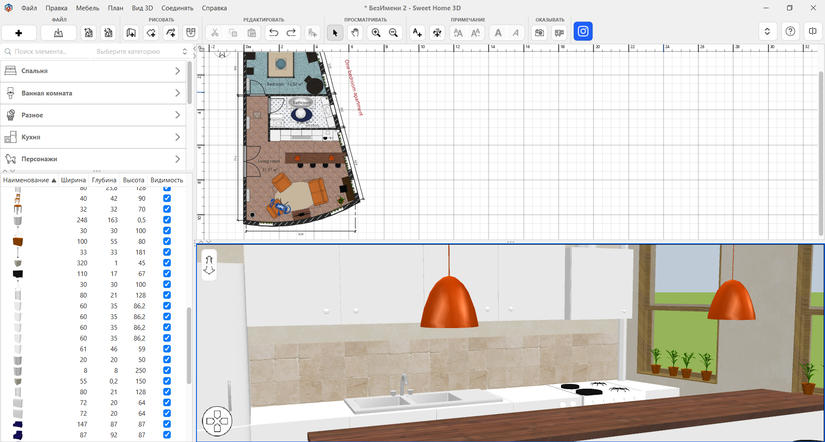Open the Выберите категорию dropdown

click(141, 52)
